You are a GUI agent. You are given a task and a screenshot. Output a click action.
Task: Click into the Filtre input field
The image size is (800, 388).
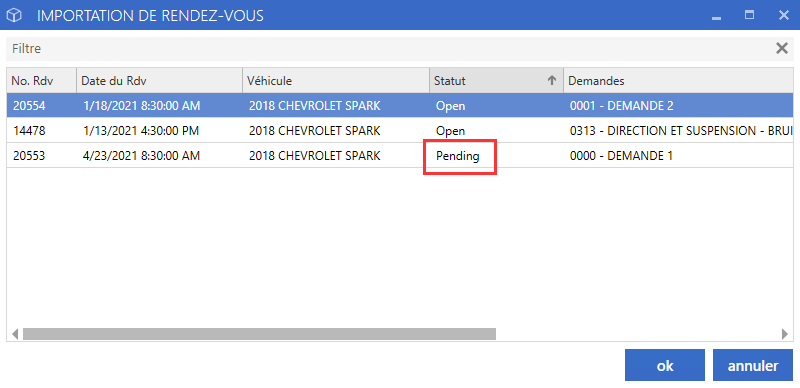[x=390, y=48]
